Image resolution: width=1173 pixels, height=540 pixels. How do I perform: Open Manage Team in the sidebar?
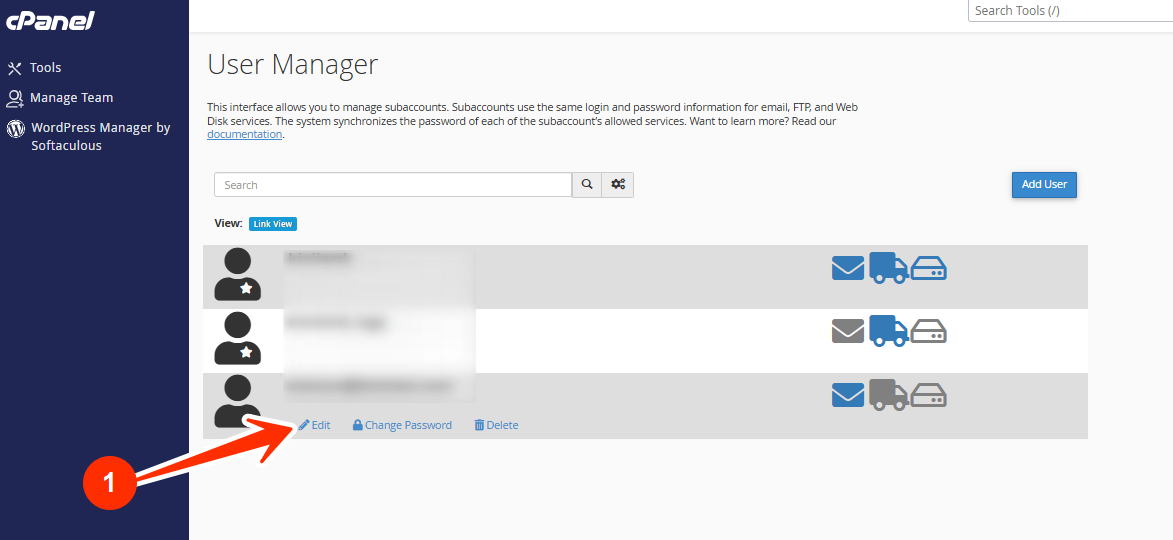72,97
